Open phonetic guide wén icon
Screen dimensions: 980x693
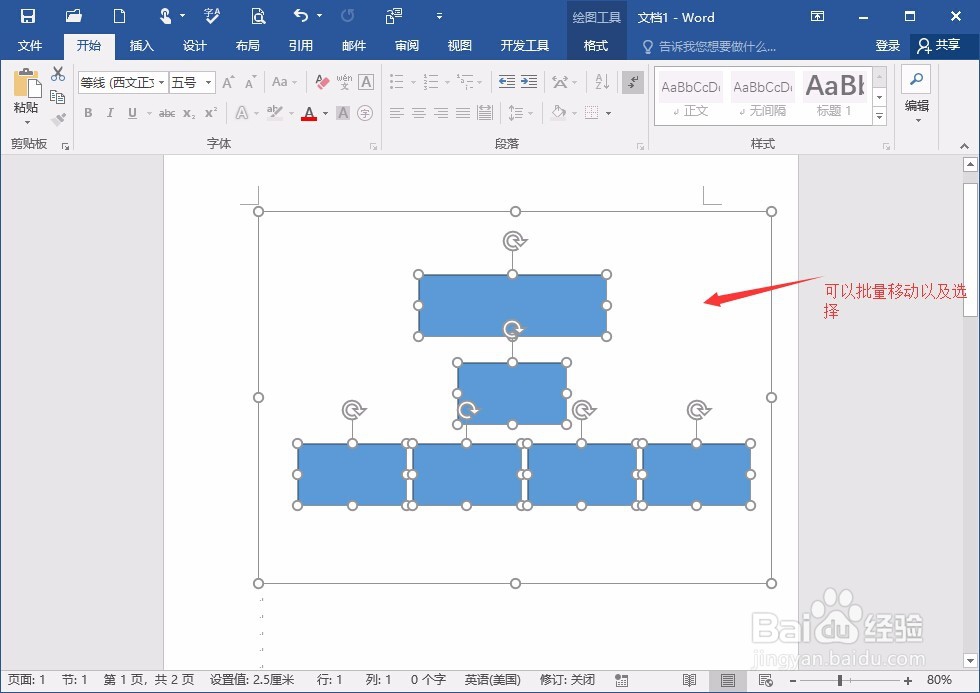point(344,82)
